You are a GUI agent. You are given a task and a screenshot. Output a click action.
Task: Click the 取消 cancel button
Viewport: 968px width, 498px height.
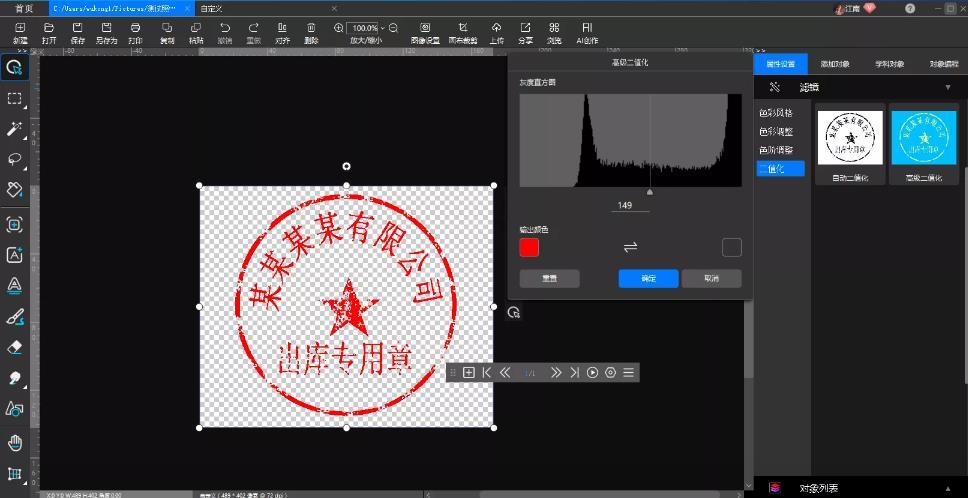pos(711,278)
